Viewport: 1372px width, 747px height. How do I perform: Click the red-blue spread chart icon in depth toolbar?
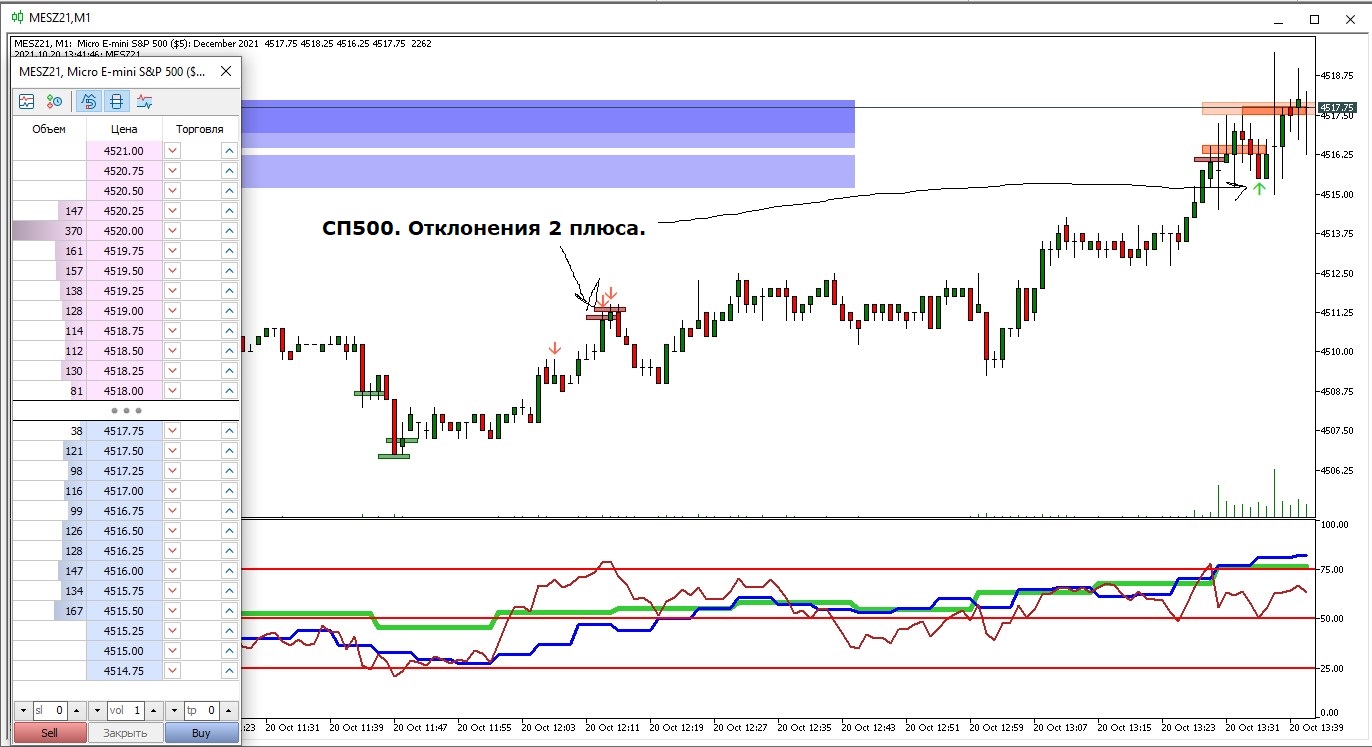145,101
